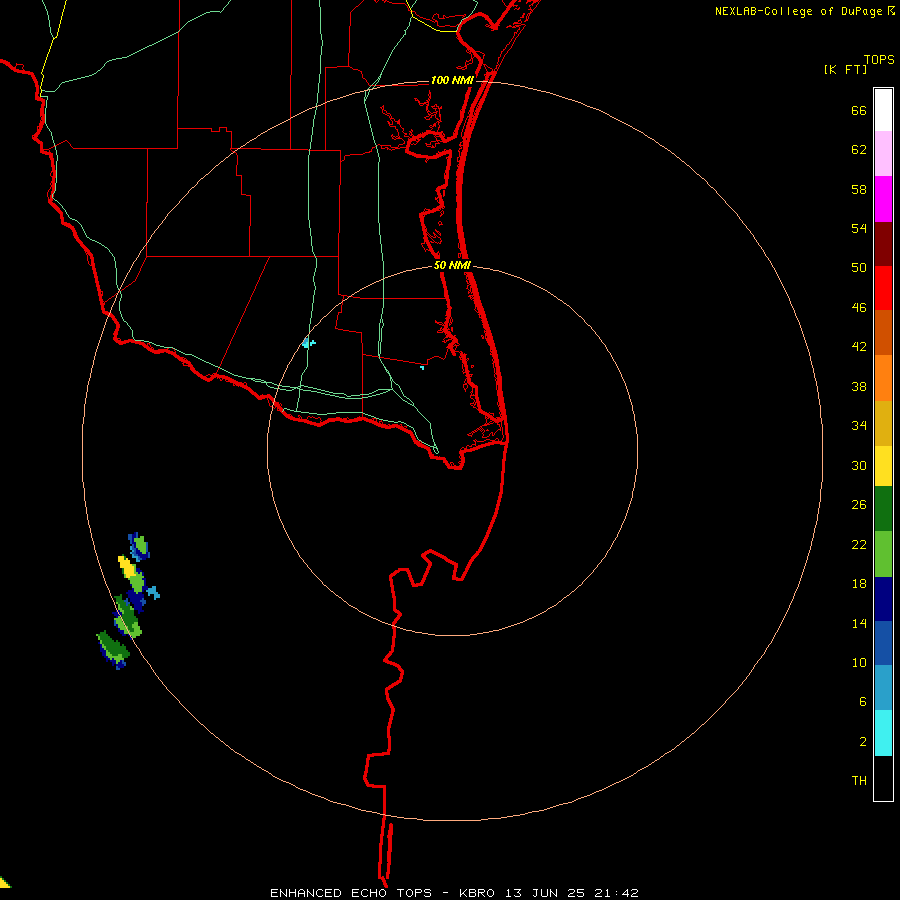Click the yellow triangle in bottom-left corner
Image resolution: width=900 pixels, height=900 pixels.
coord(5,882)
